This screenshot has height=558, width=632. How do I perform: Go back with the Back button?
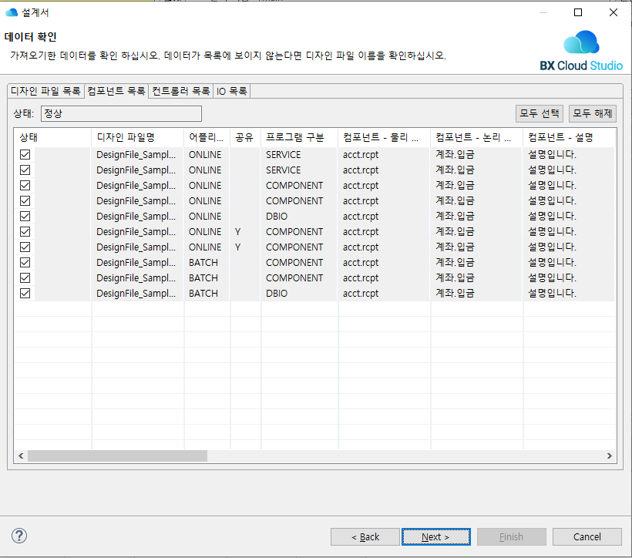point(365,537)
